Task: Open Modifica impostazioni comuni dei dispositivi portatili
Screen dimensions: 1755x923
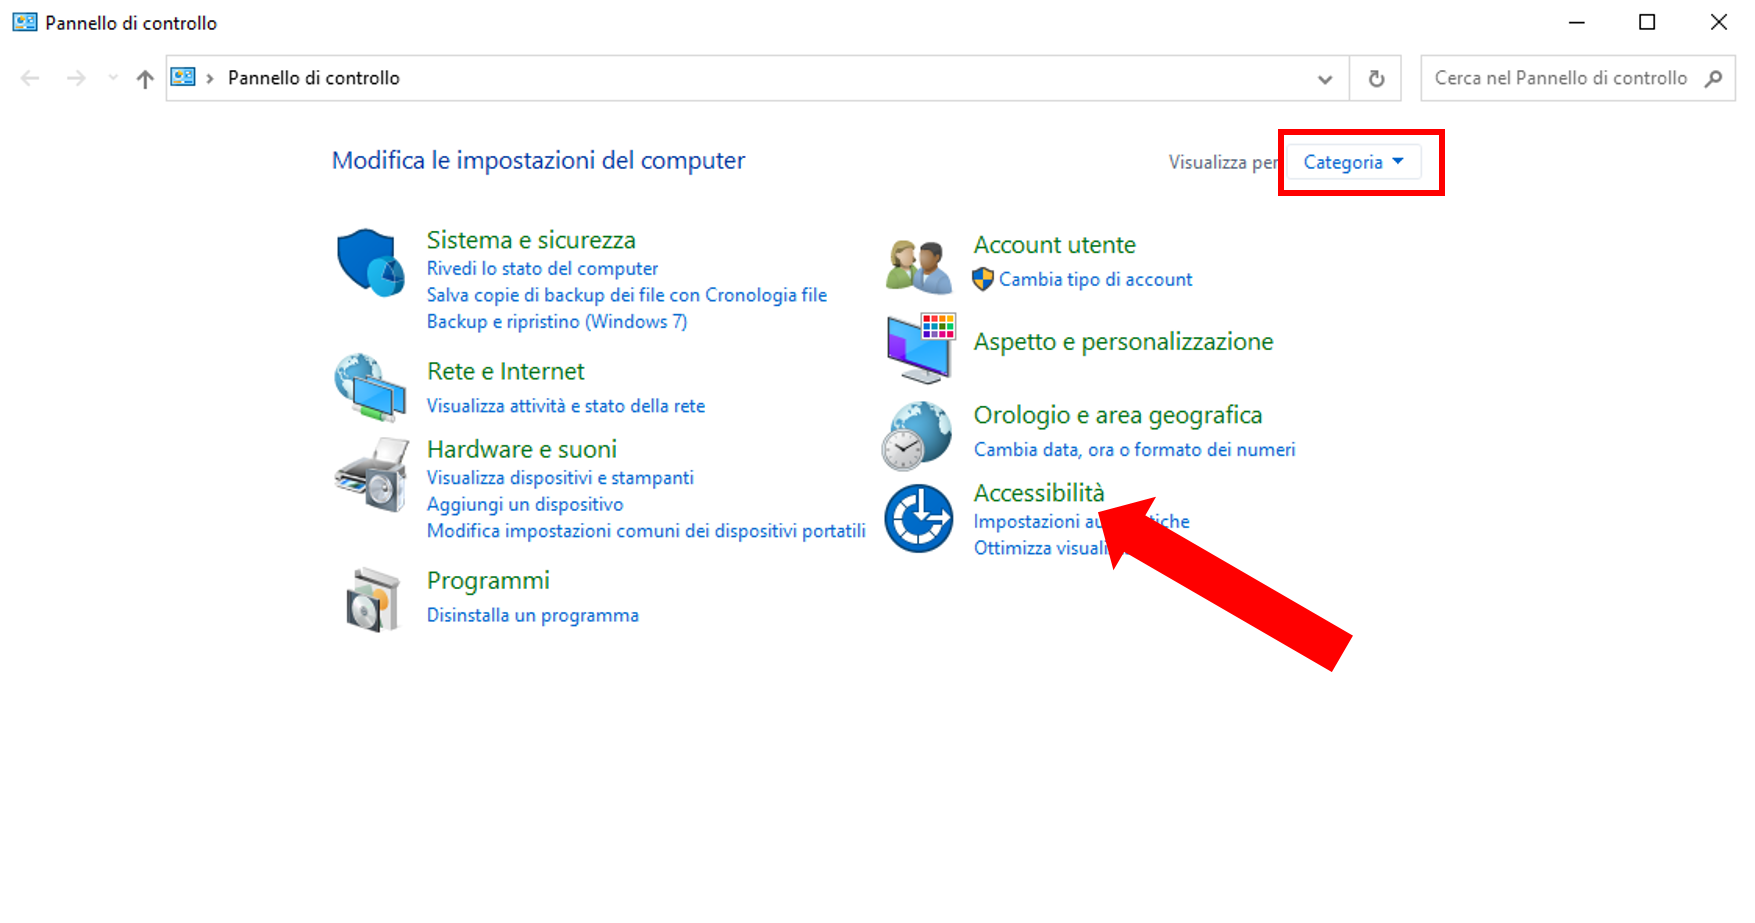Action: [x=646, y=531]
